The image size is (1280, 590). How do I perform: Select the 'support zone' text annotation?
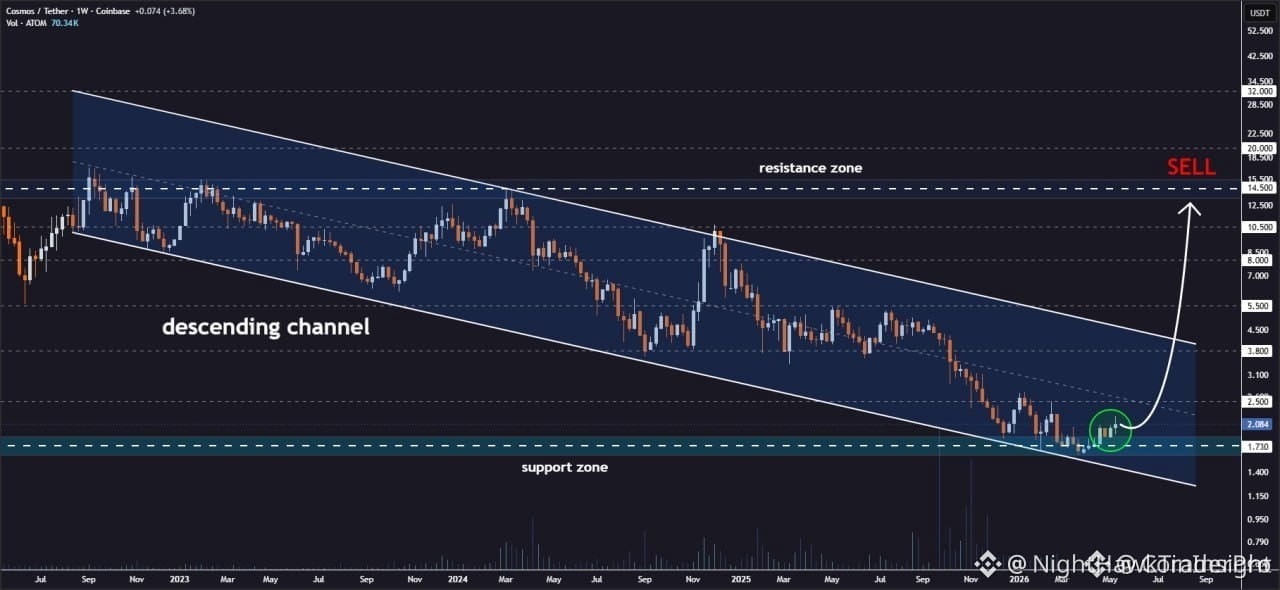(x=564, y=467)
